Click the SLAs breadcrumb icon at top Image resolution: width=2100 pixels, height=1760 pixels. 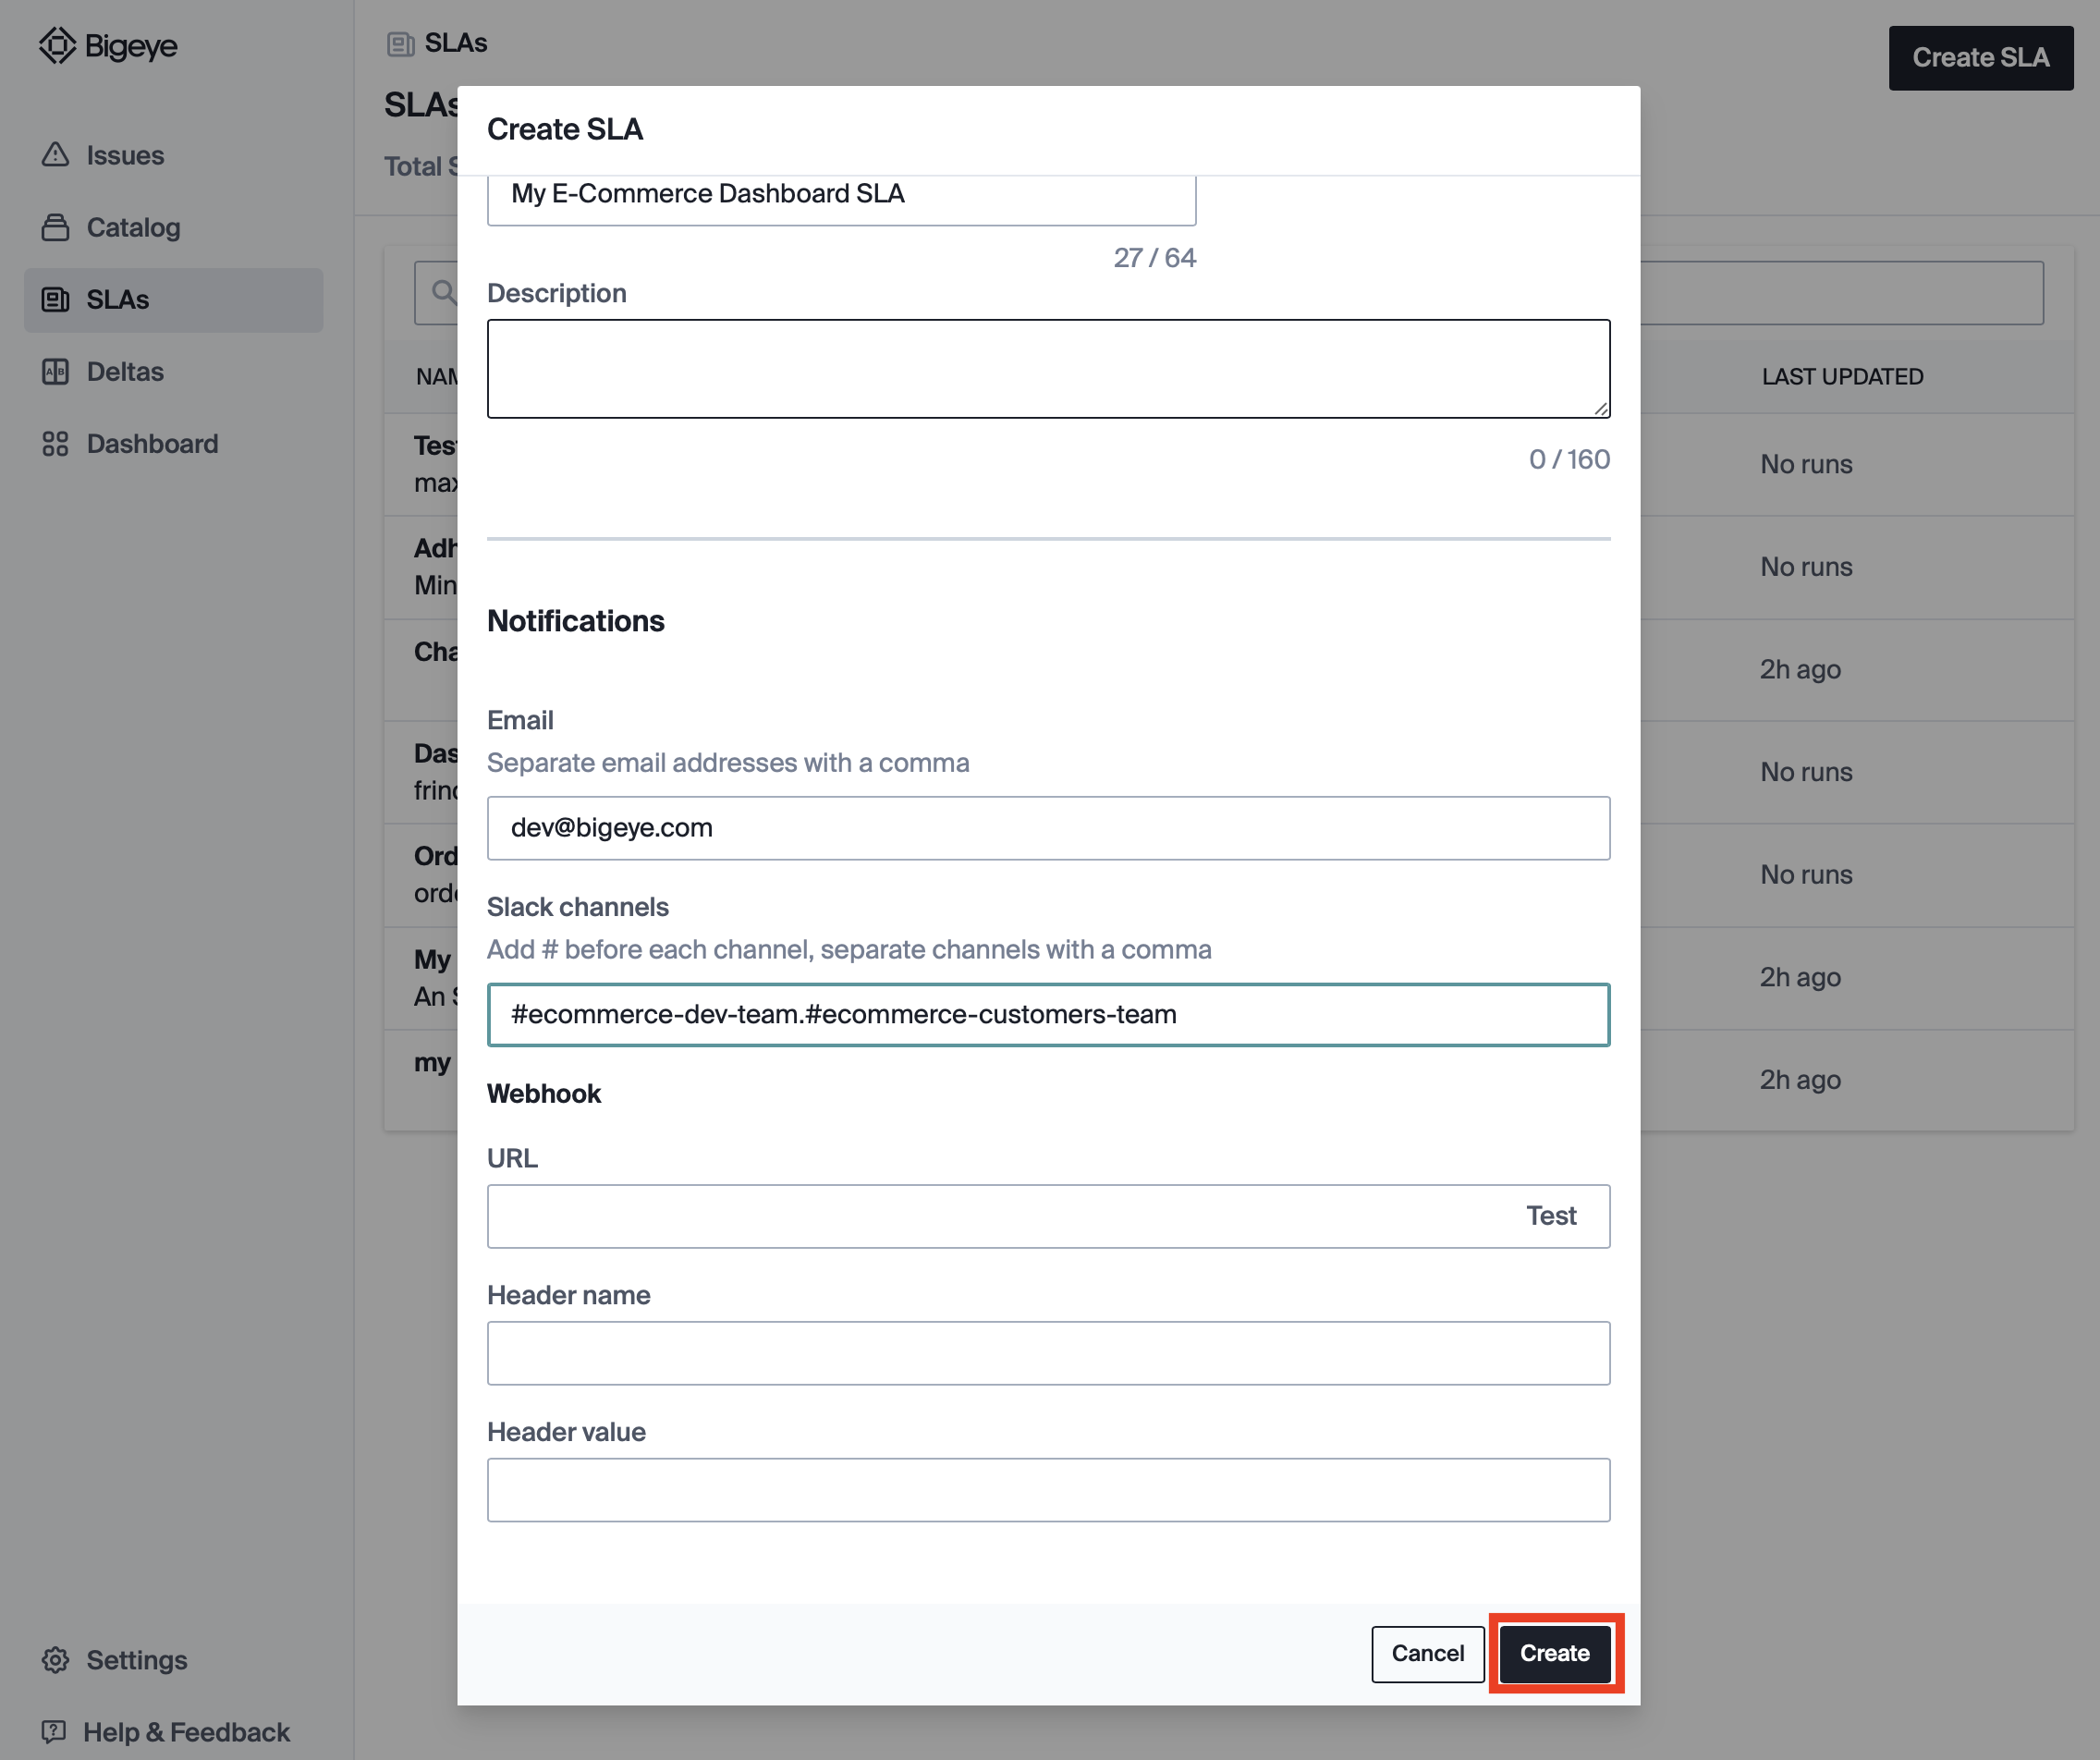pos(400,43)
